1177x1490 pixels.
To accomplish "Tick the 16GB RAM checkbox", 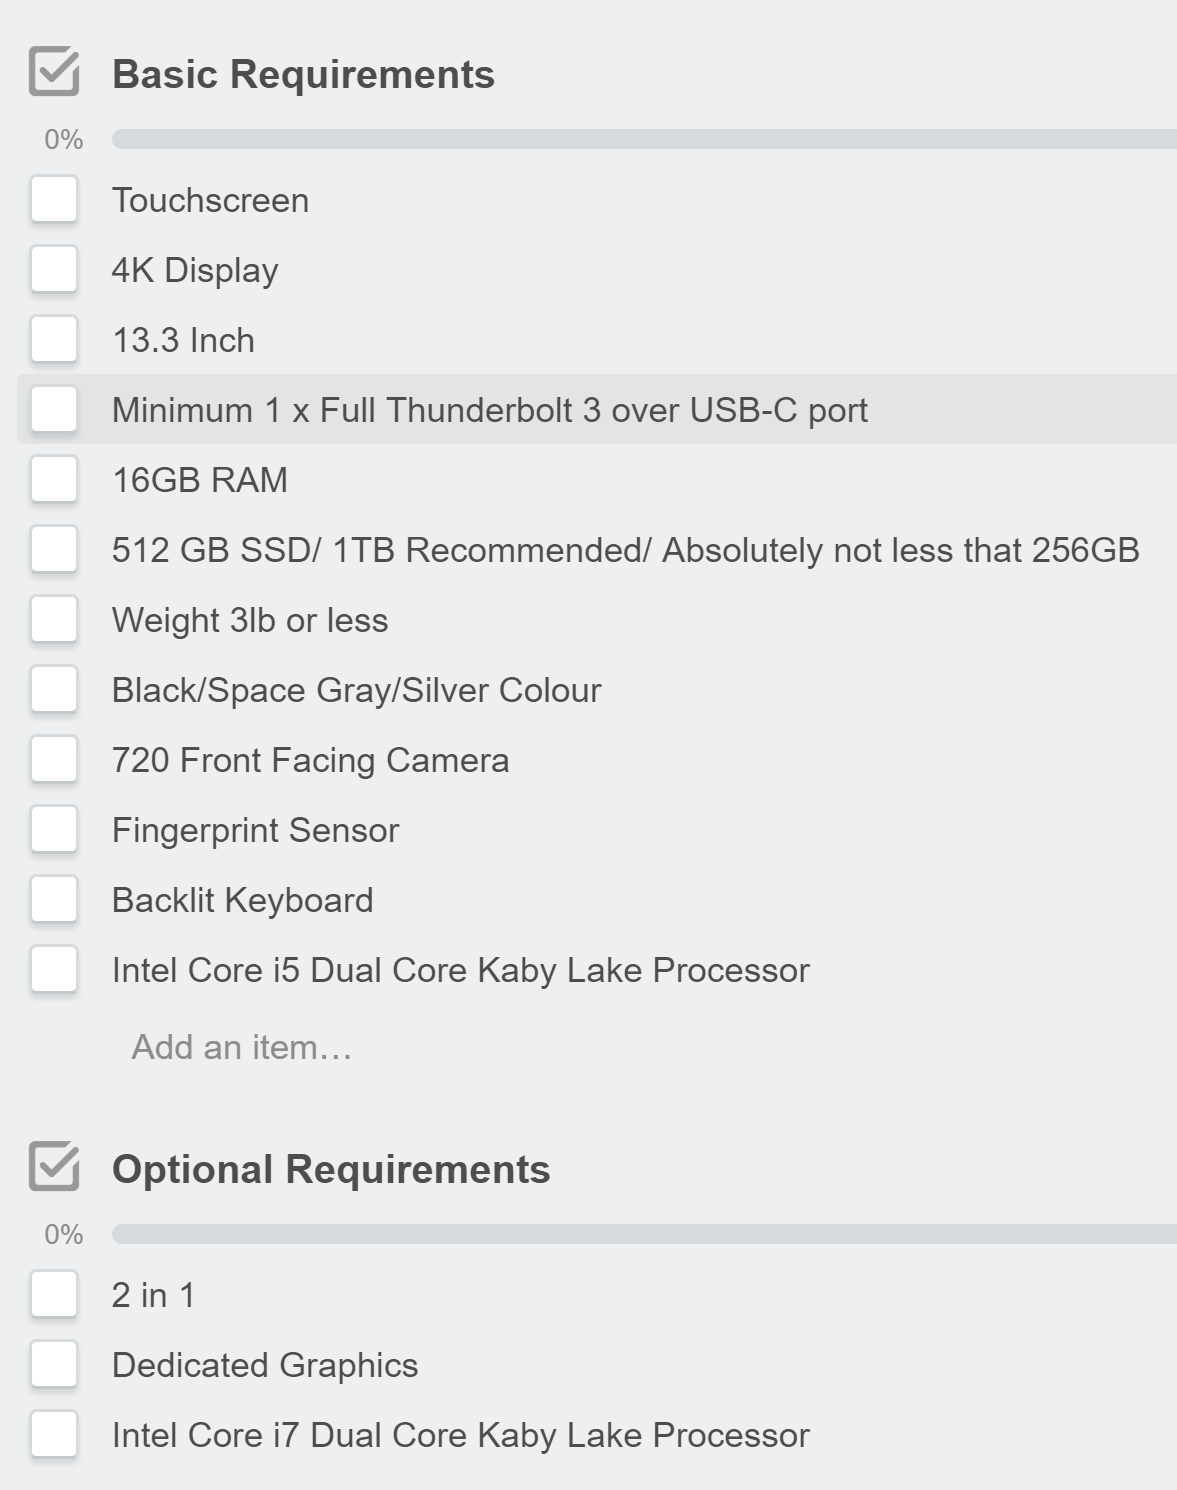I will [55, 479].
